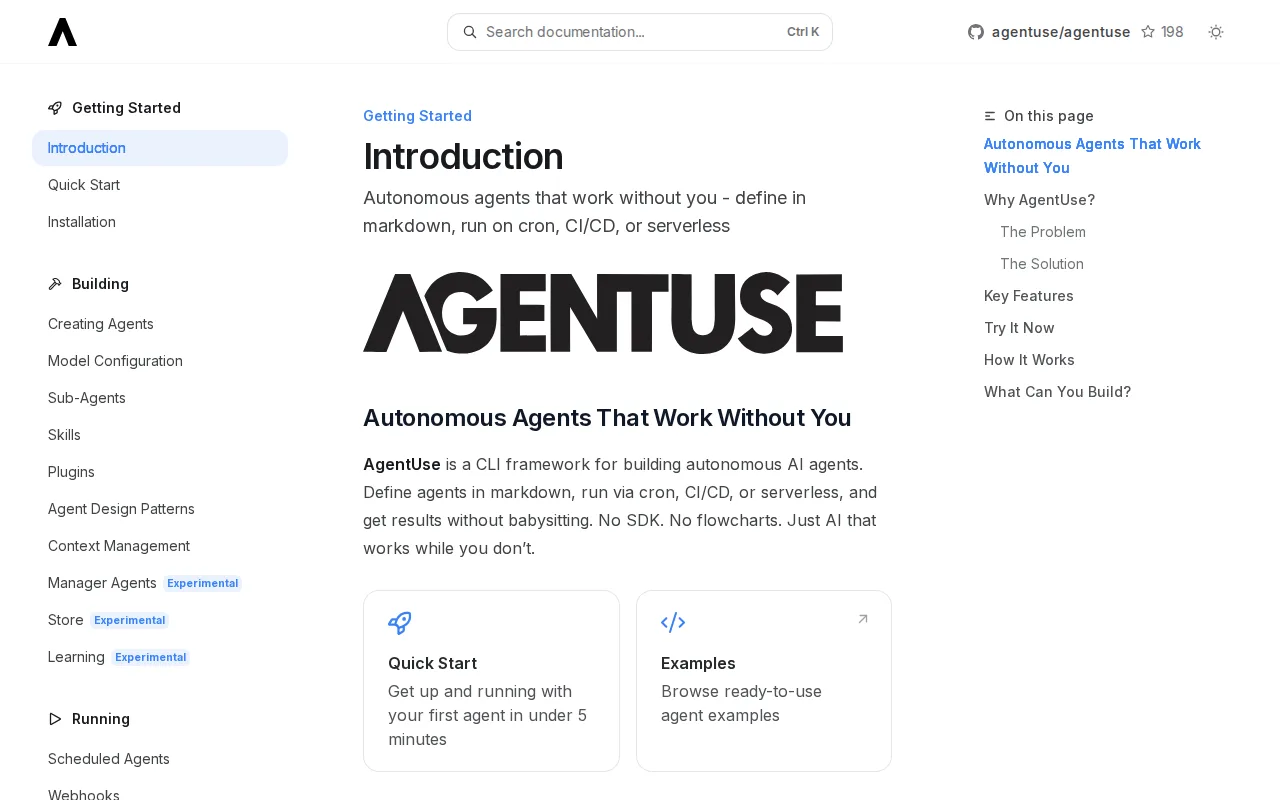The height and width of the screenshot is (800, 1280).
Task: Click the code icon in Examples card
Action: [673, 623]
